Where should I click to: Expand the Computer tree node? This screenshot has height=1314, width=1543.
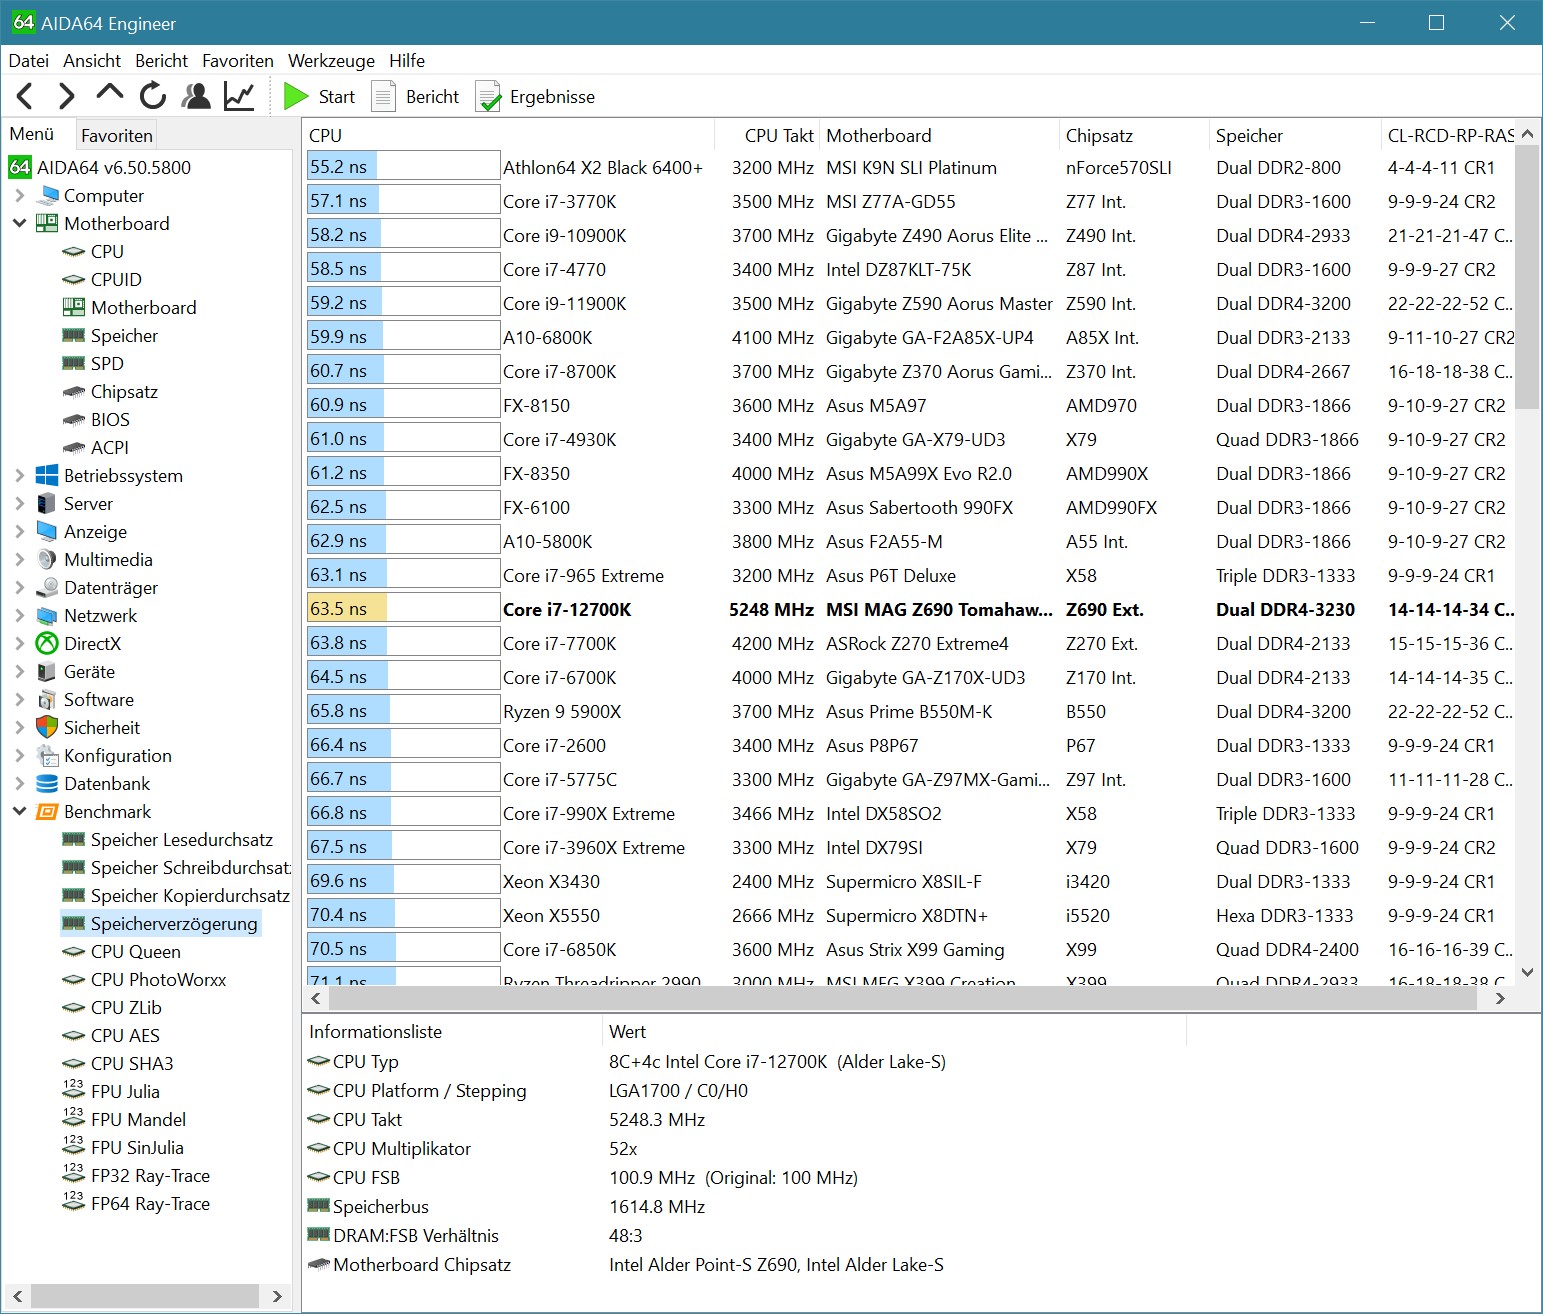pos(20,195)
